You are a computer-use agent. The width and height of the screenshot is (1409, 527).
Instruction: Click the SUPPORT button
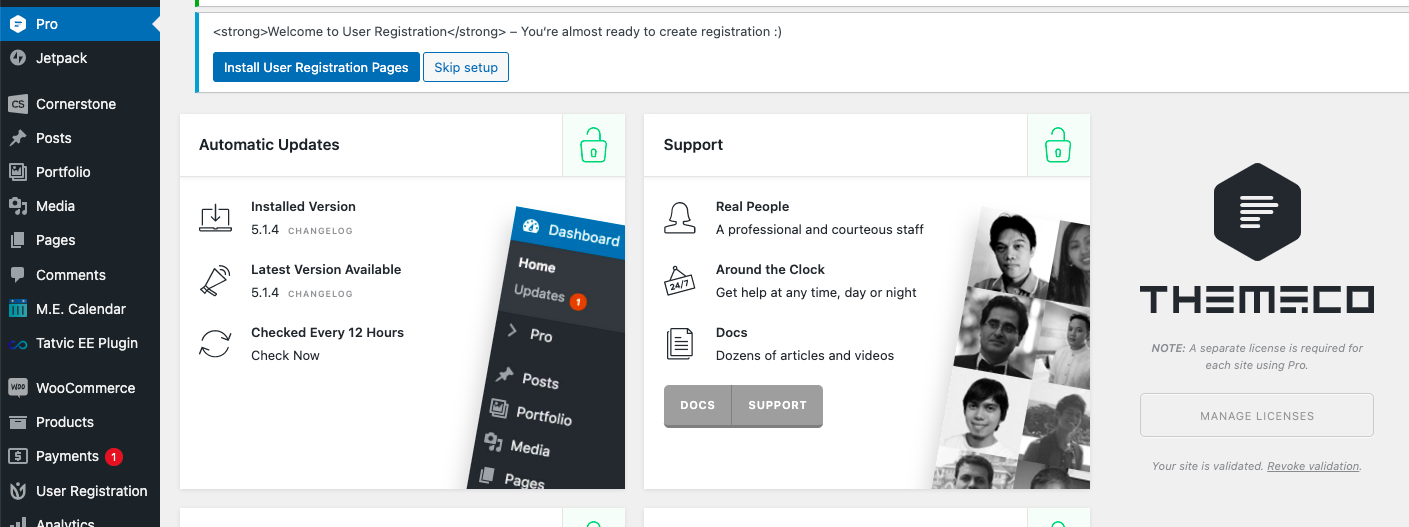(x=777, y=405)
